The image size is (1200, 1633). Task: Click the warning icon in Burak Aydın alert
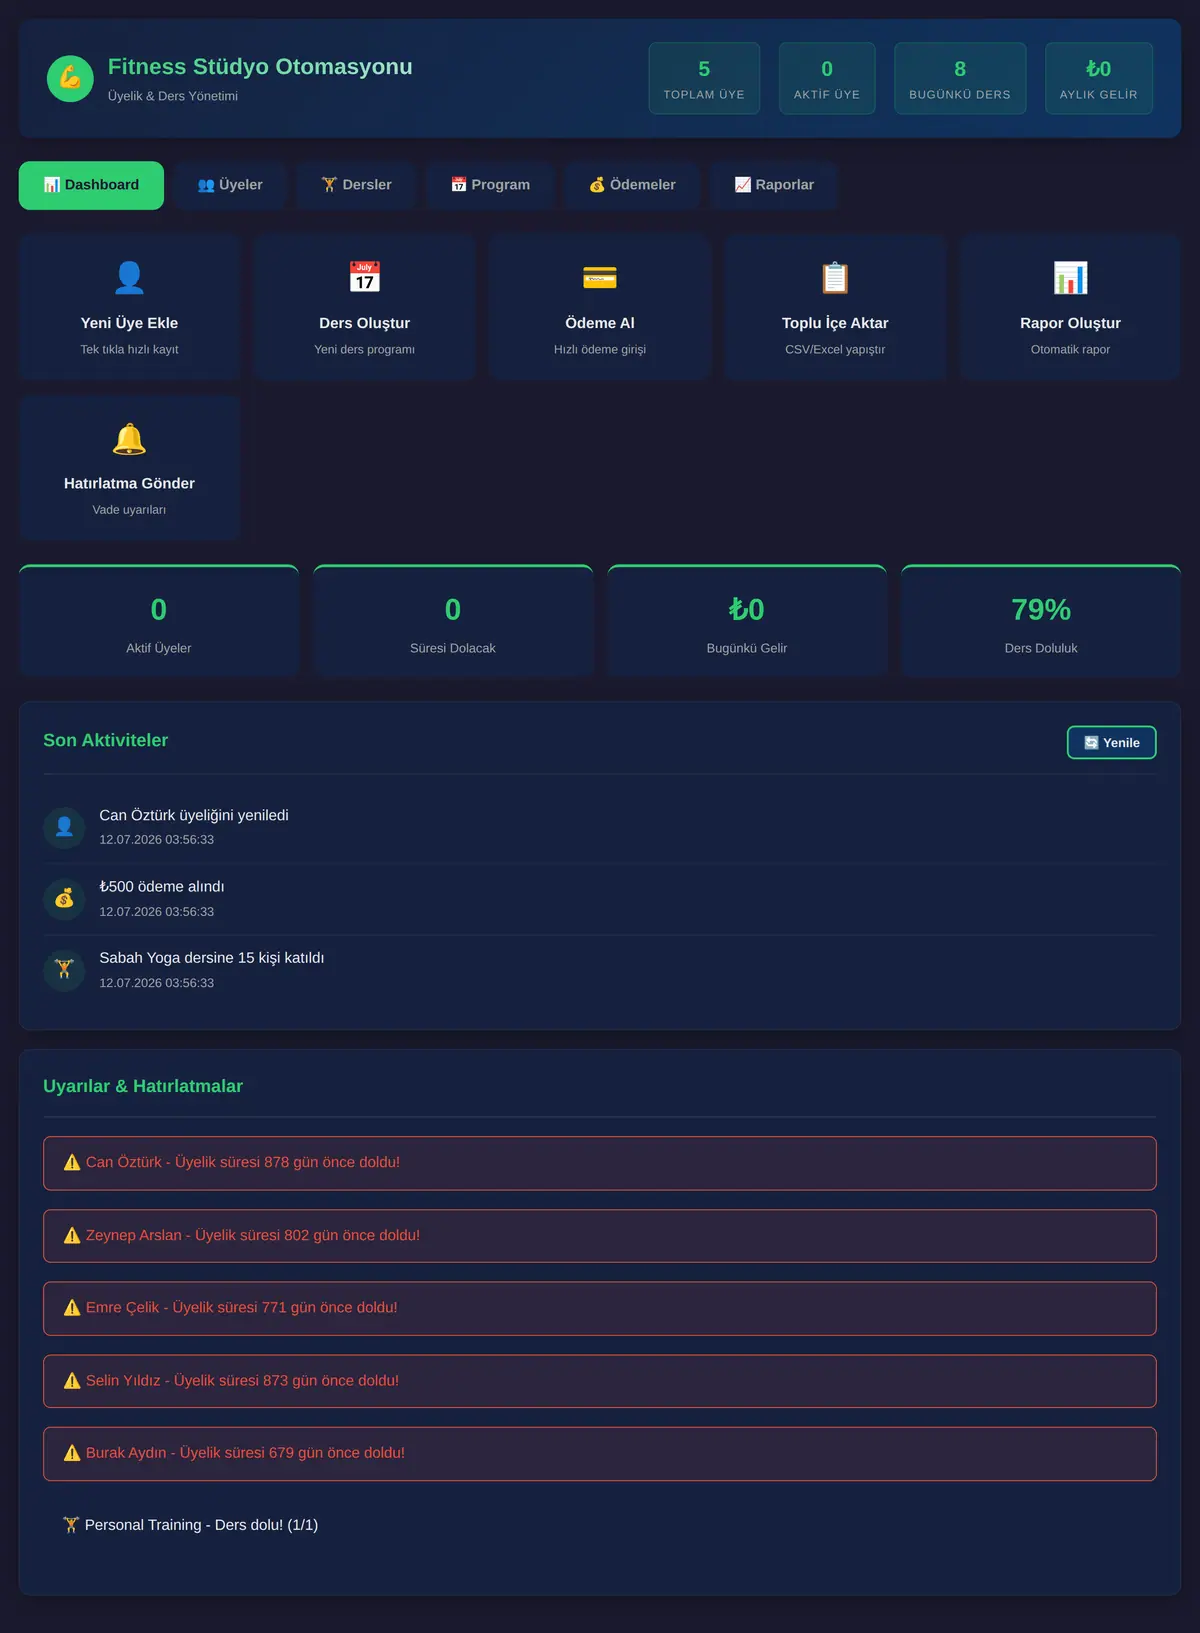pos(72,1453)
